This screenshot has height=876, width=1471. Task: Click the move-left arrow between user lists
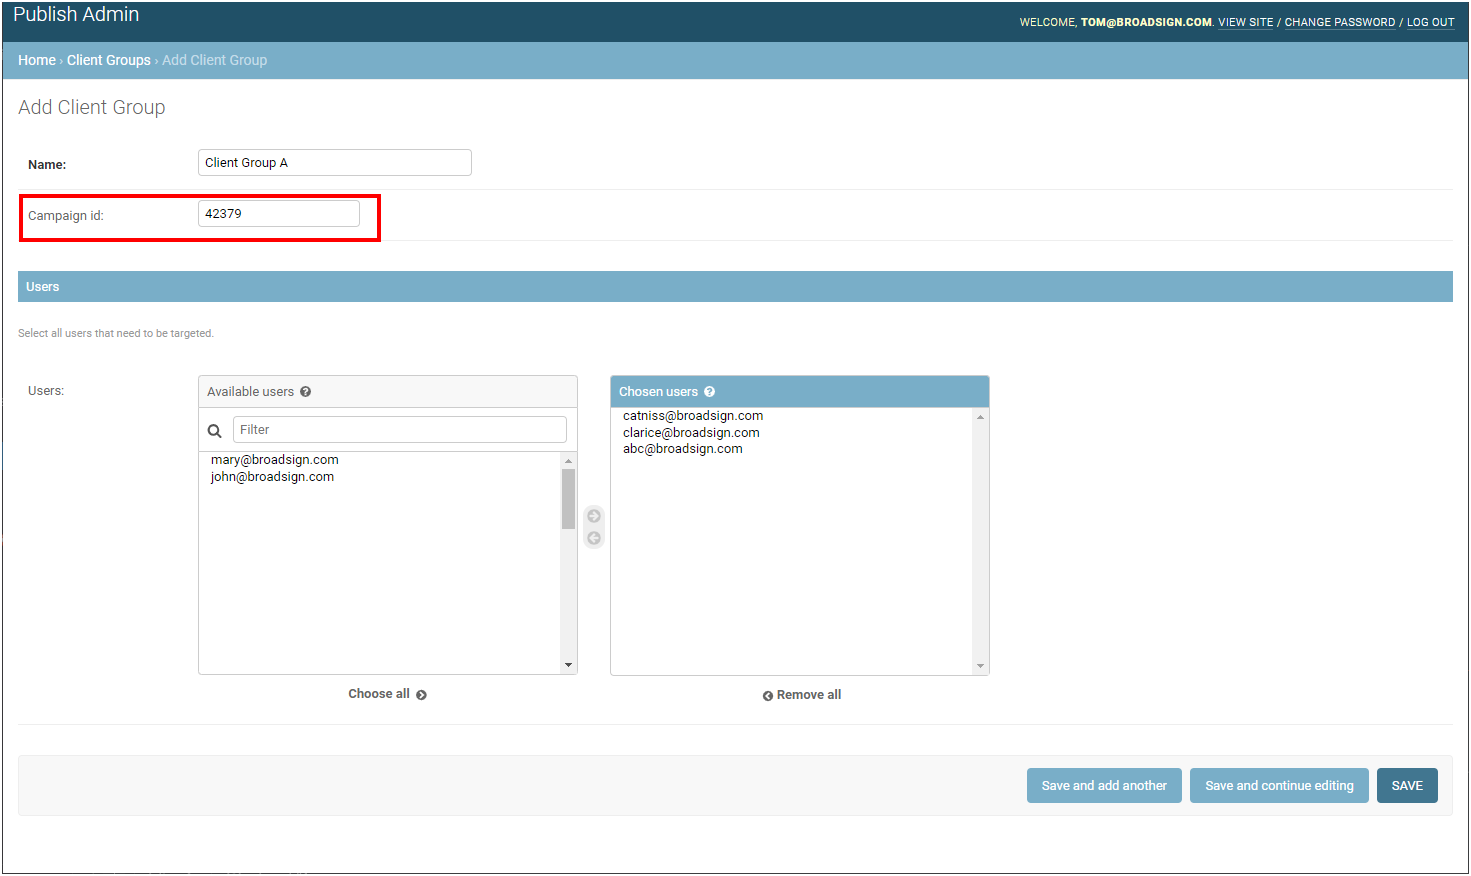click(x=594, y=538)
